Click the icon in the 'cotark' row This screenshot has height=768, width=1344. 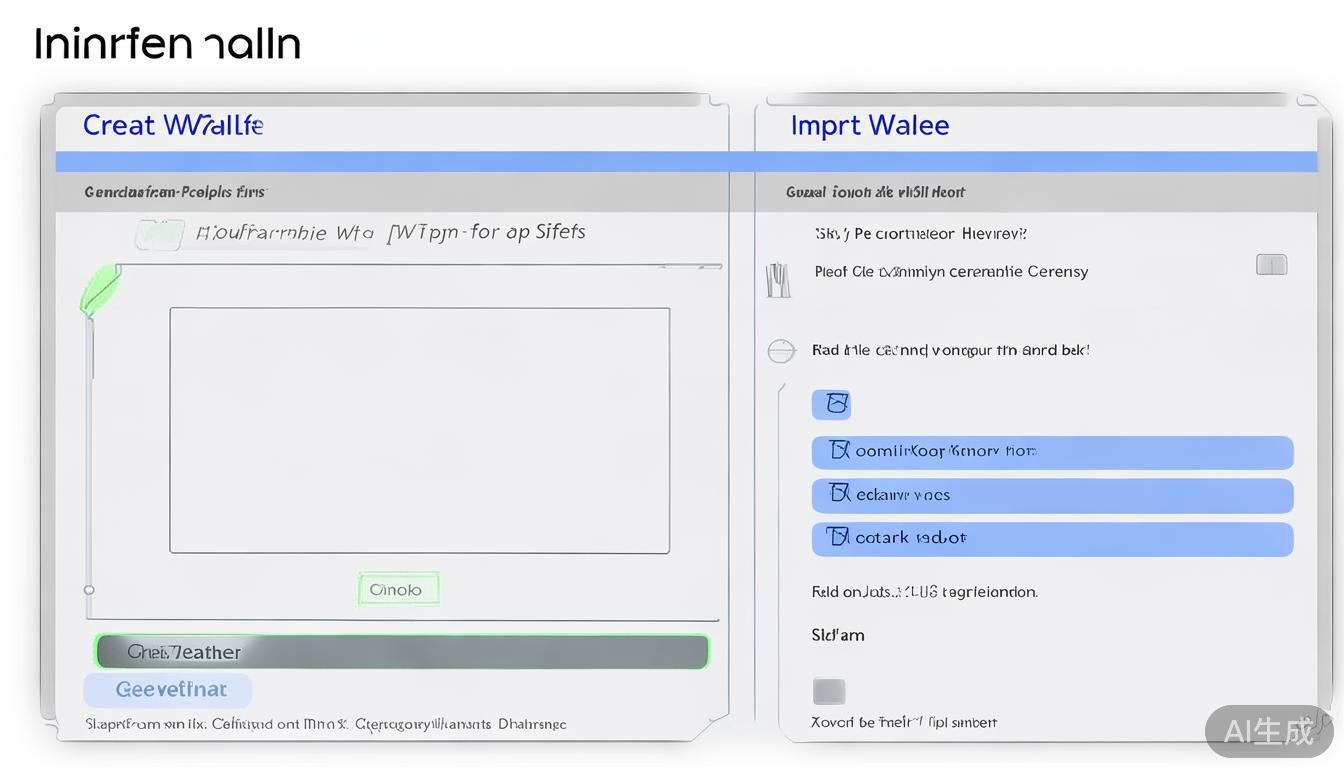[838, 538]
